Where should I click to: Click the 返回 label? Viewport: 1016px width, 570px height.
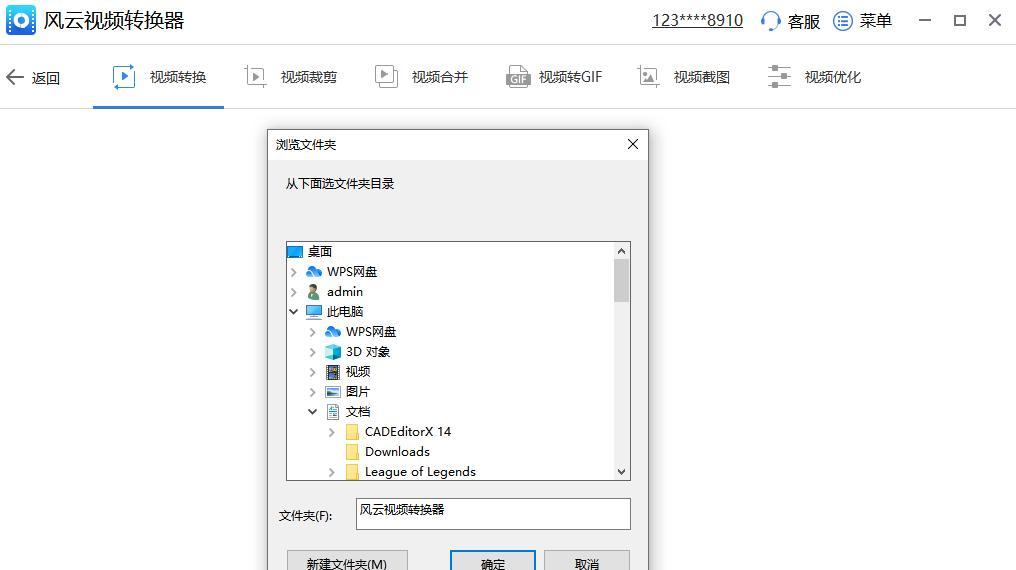click(x=45, y=78)
